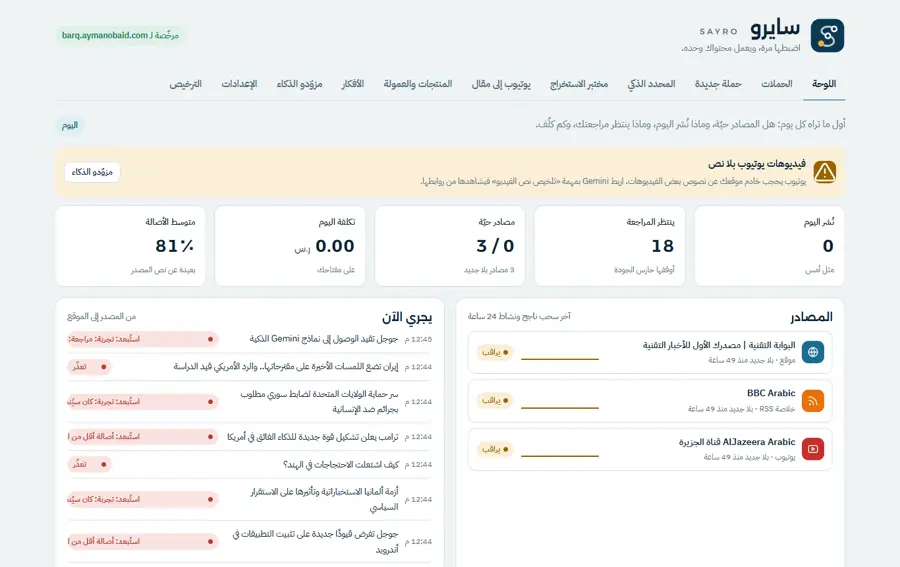Open item جوجل تفرض قيودًا جديدة على تثبيت
The width and height of the screenshot is (900, 567).
tap(315, 541)
